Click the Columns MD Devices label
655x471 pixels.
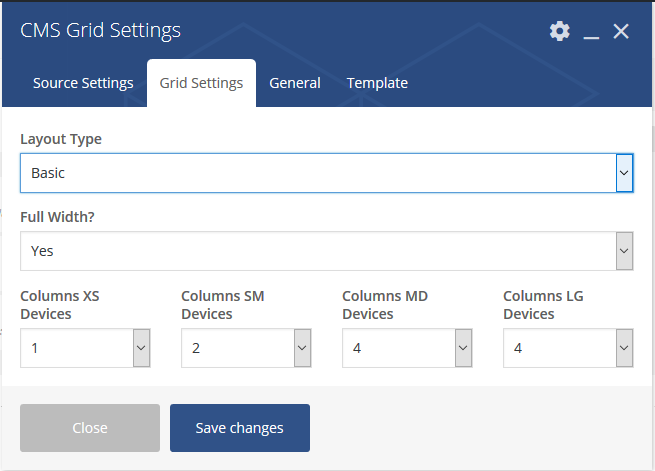(385, 305)
